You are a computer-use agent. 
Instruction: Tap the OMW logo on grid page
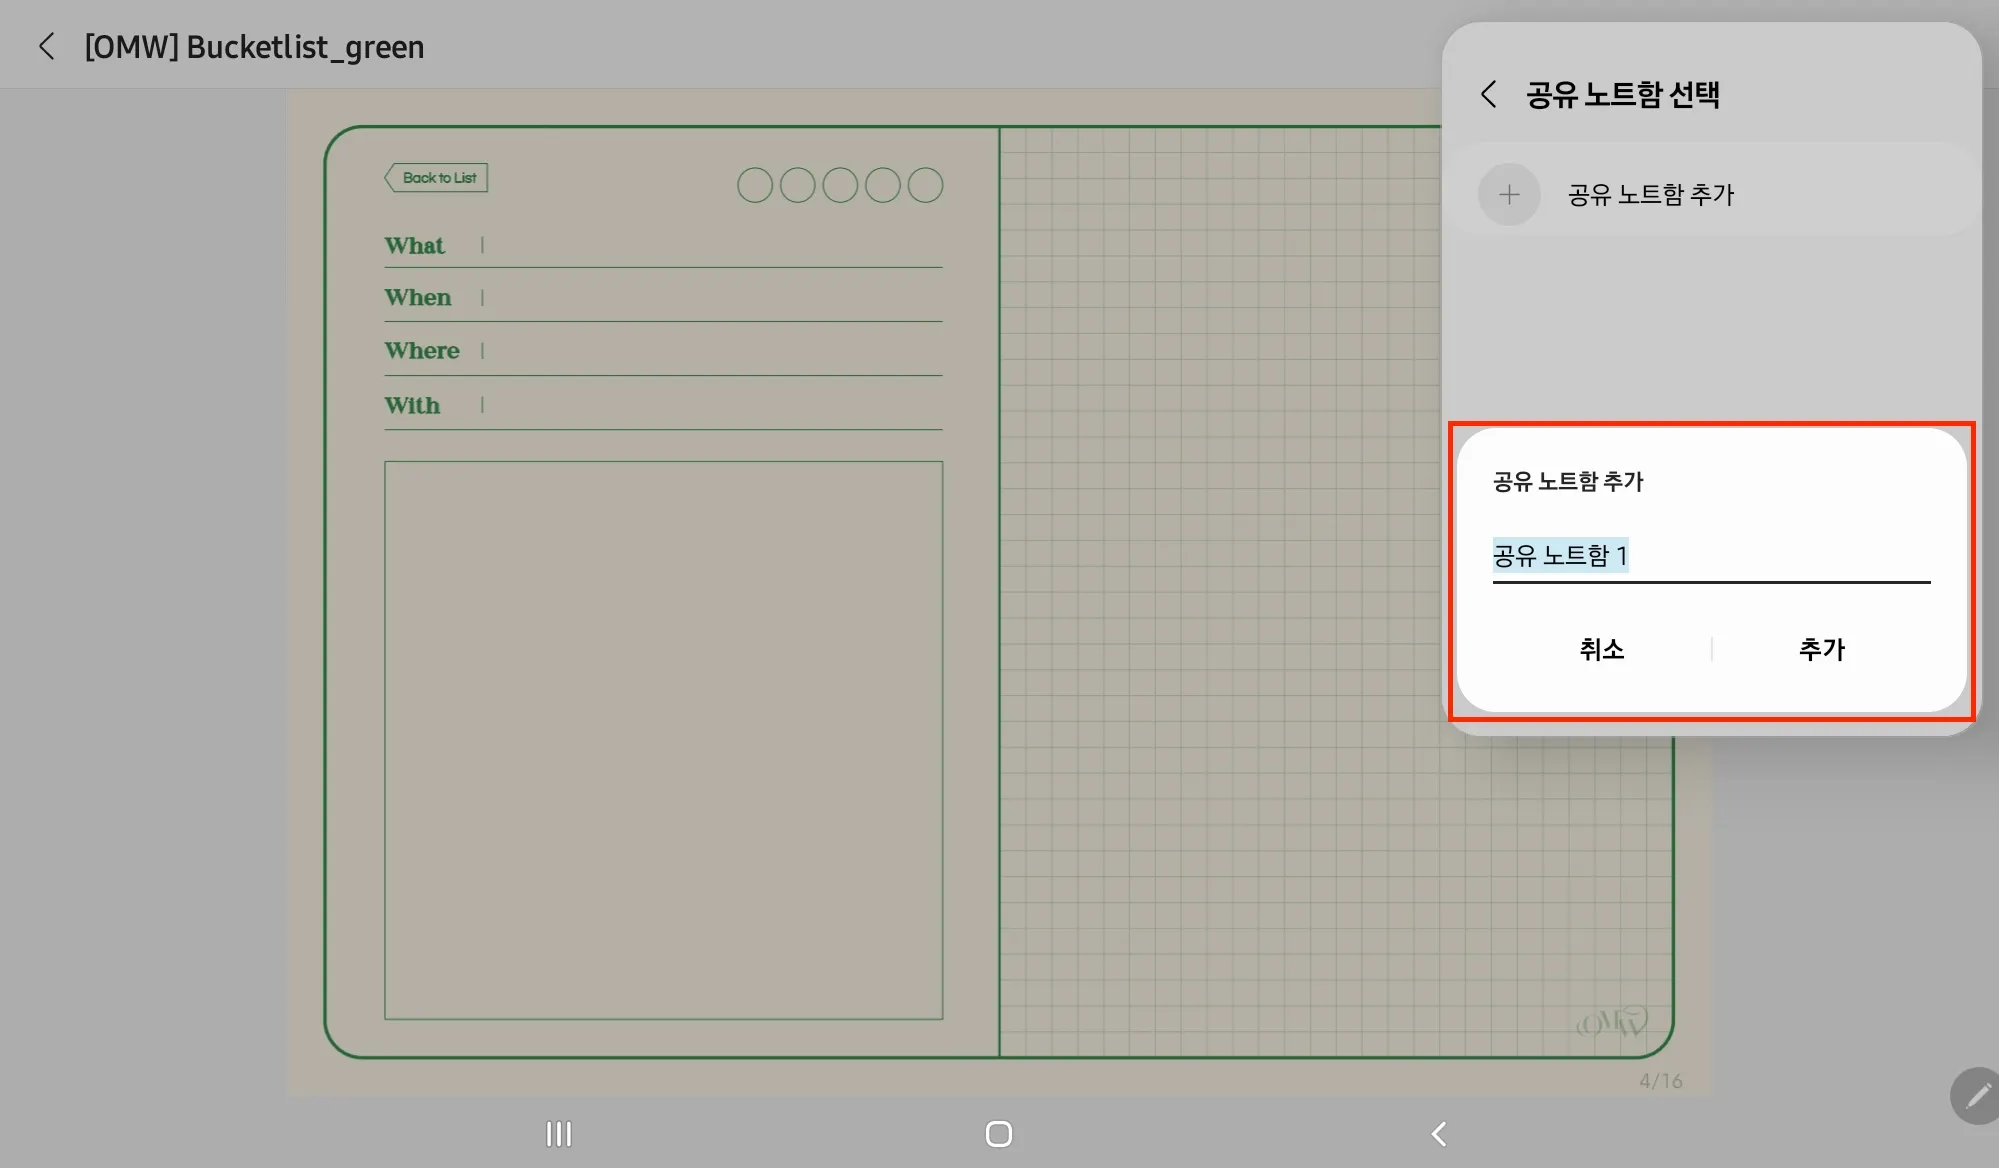tap(1611, 1022)
